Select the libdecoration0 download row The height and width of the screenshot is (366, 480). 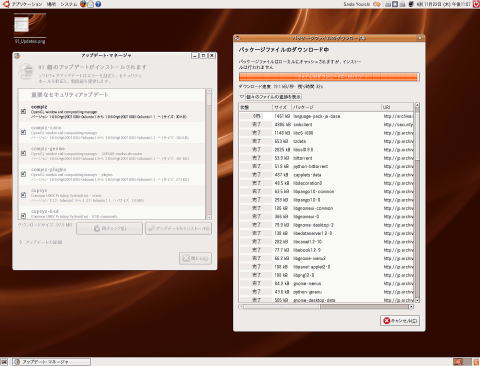click(326, 183)
